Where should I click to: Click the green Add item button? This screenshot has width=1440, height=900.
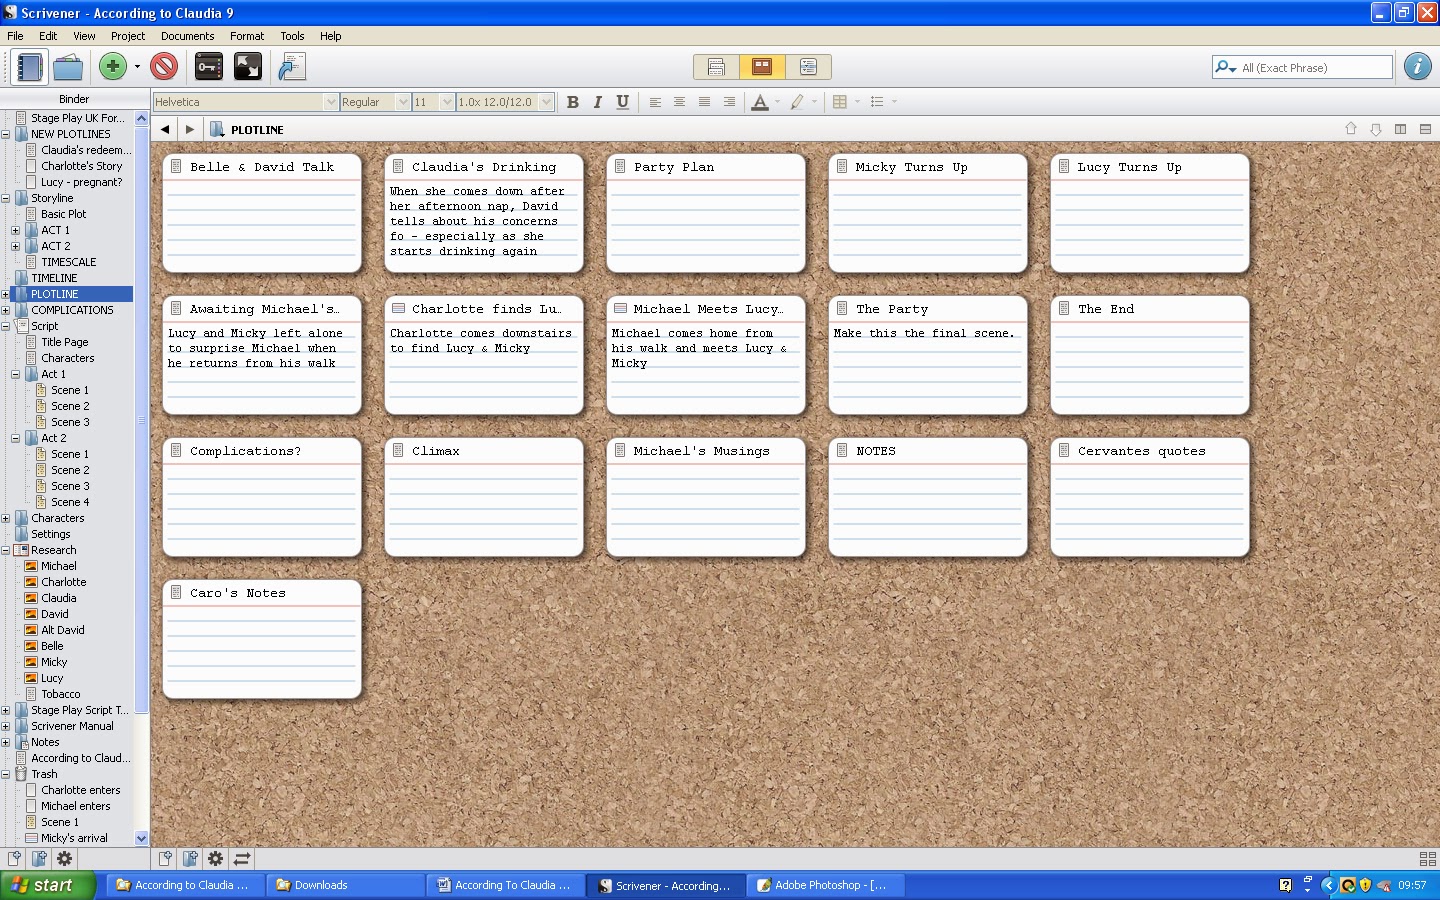point(113,67)
